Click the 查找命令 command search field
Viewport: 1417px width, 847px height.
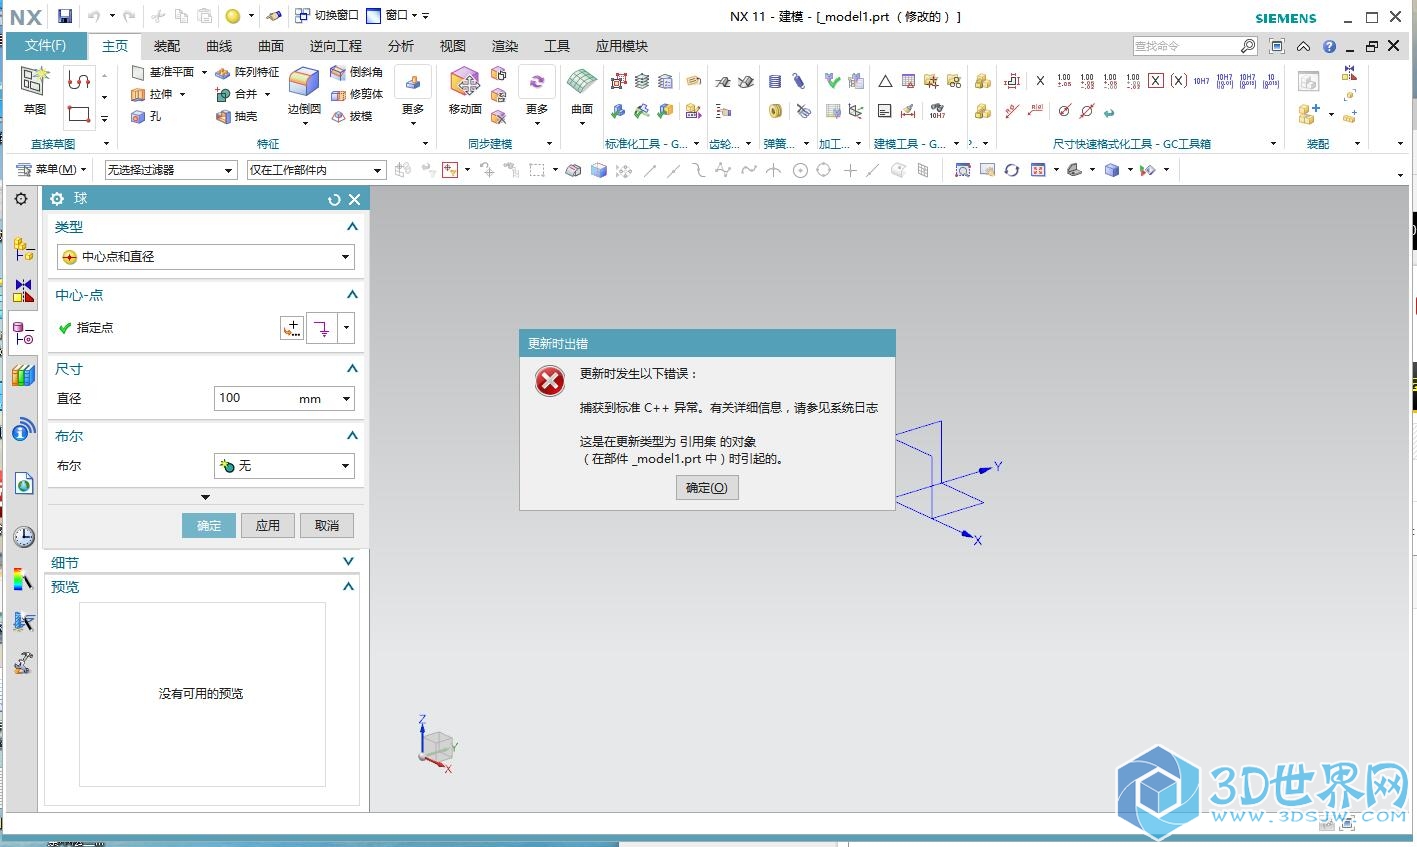(1186, 46)
